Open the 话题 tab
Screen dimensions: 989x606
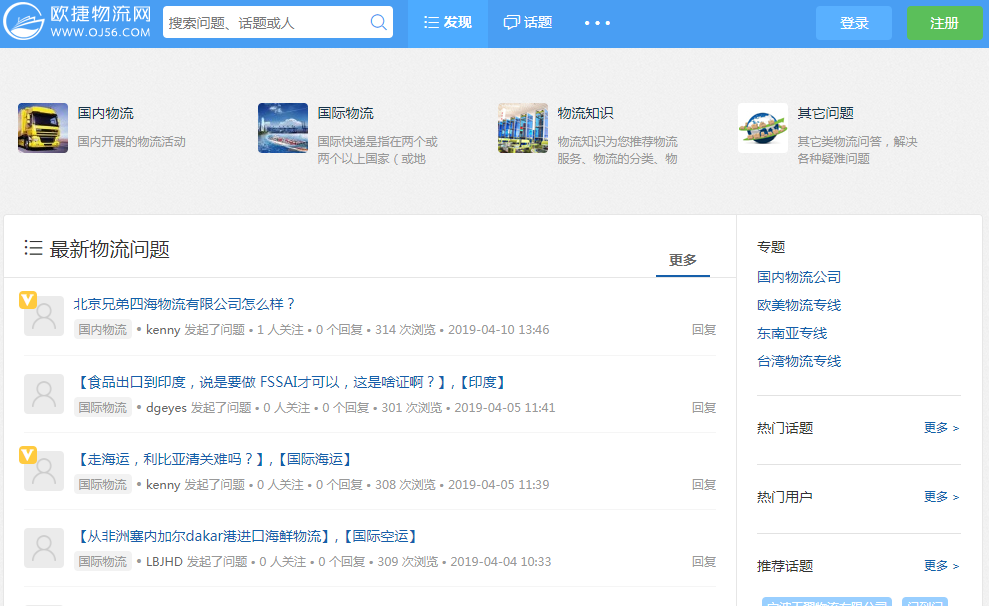click(527, 23)
